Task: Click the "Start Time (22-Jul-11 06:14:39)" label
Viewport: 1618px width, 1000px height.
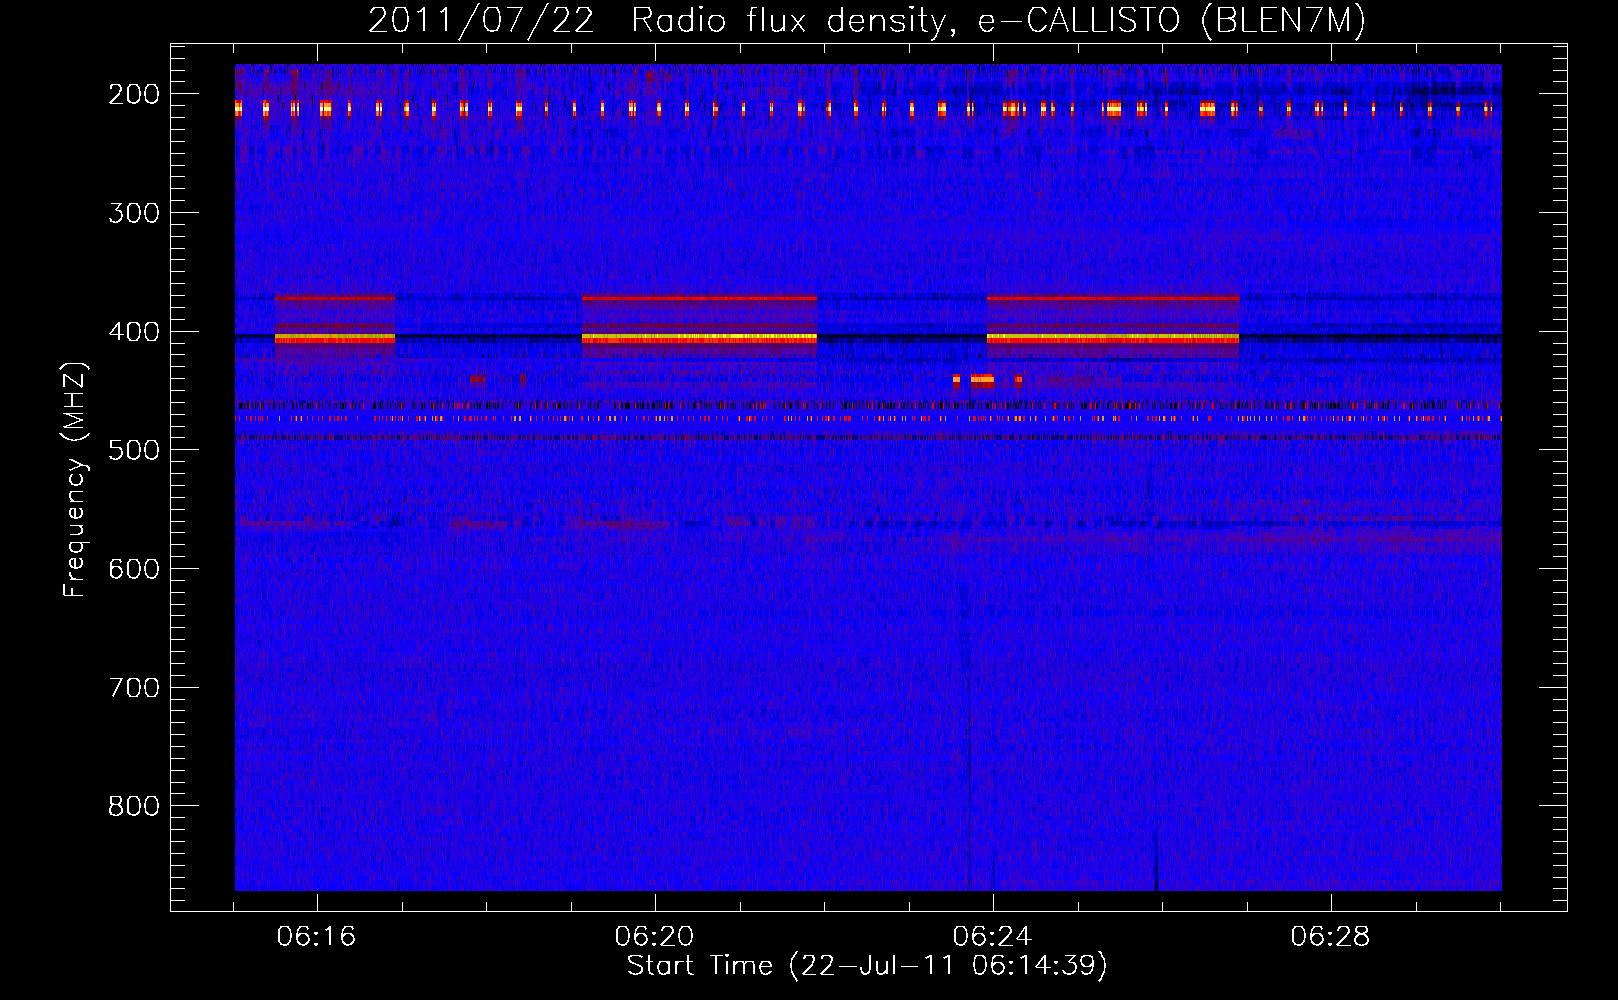Action: (x=867, y=966)
